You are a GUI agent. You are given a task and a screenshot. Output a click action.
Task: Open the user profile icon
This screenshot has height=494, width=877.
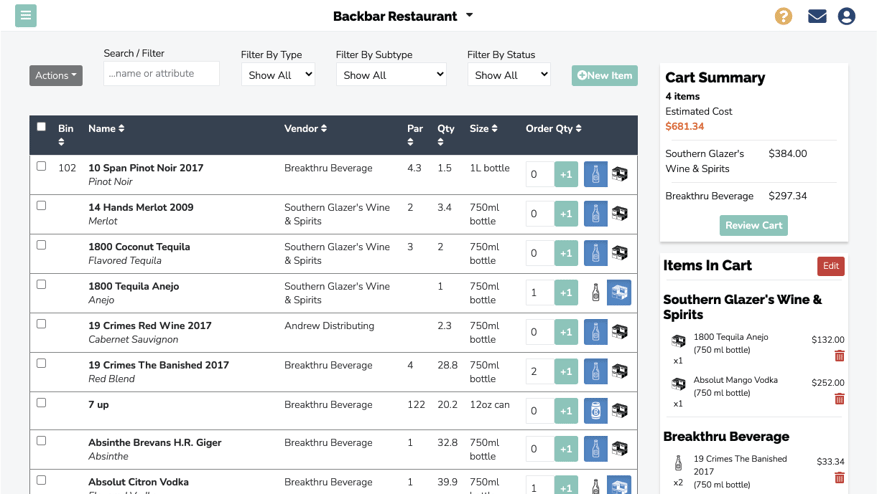[x=846, y=16]
